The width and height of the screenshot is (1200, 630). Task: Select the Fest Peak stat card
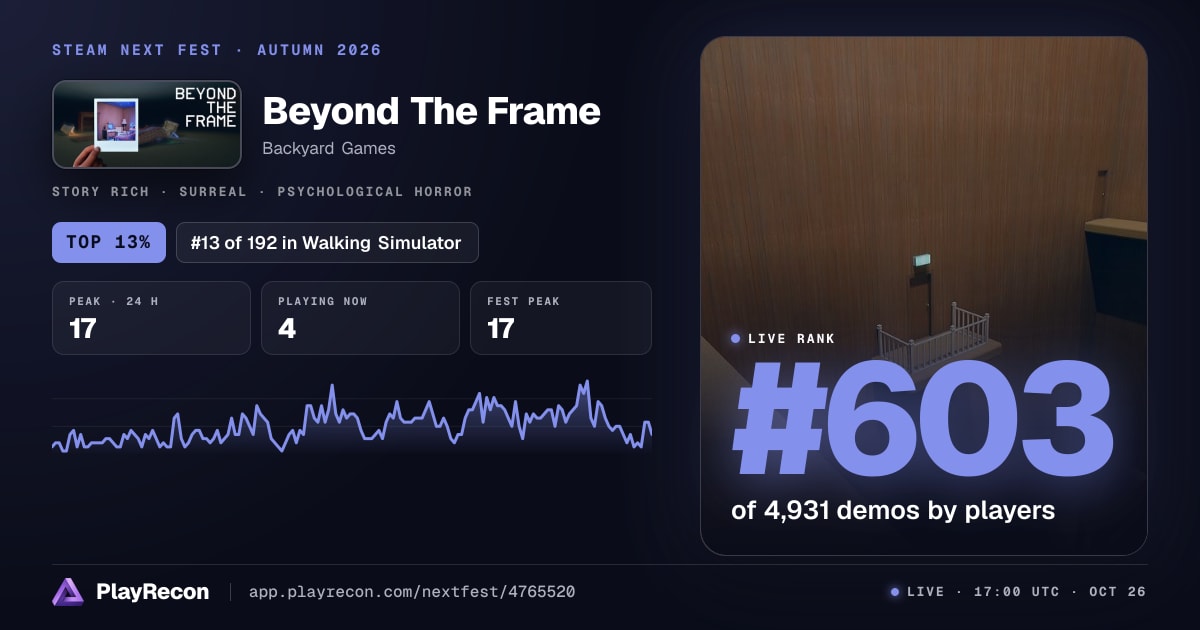pyautogui.click(x=561, y=318)
